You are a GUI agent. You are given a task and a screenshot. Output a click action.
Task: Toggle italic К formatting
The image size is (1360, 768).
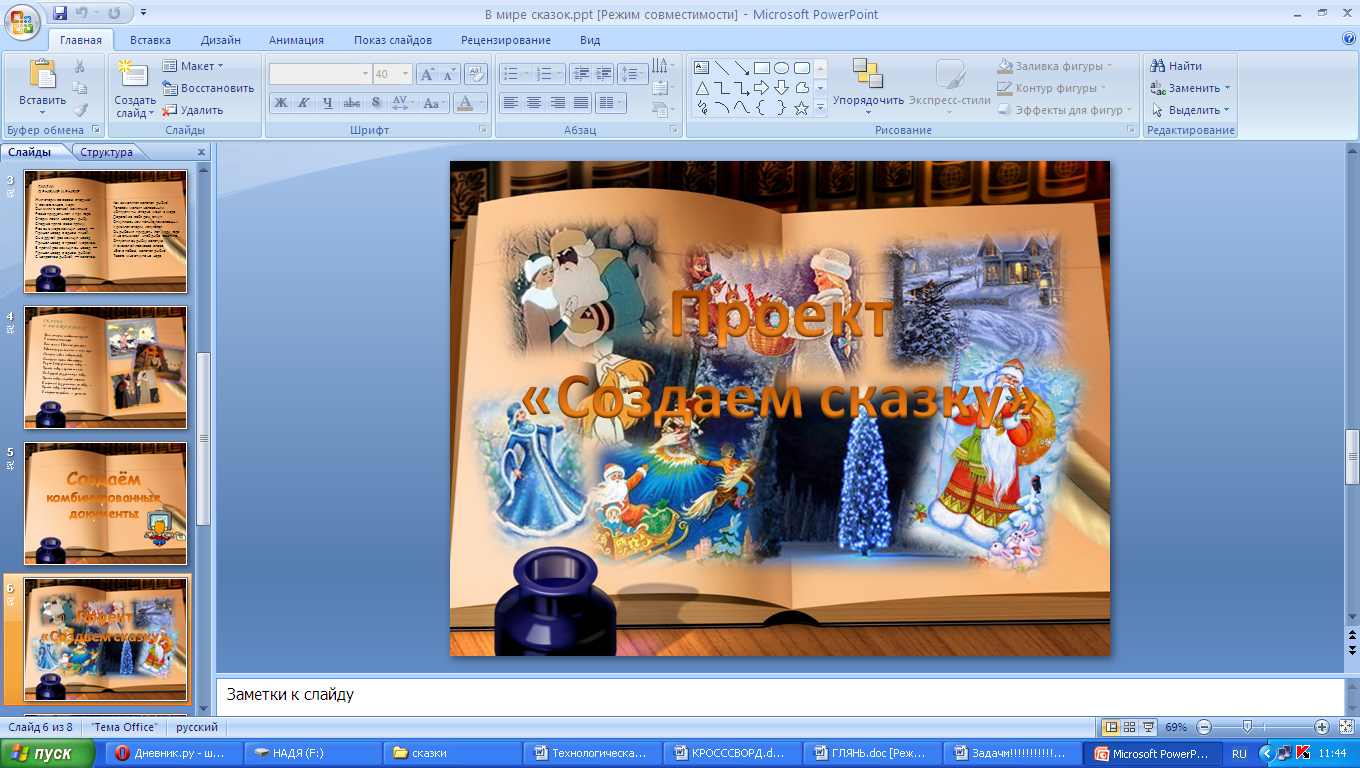[304, 102]
